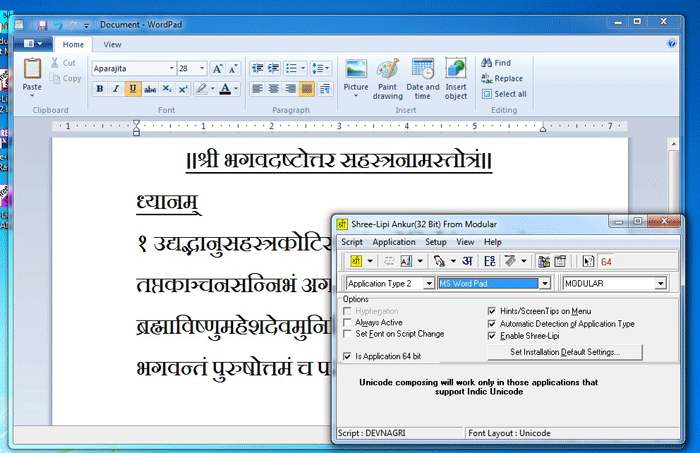Uncheck Is Application 64 bit checkbox

347,356
